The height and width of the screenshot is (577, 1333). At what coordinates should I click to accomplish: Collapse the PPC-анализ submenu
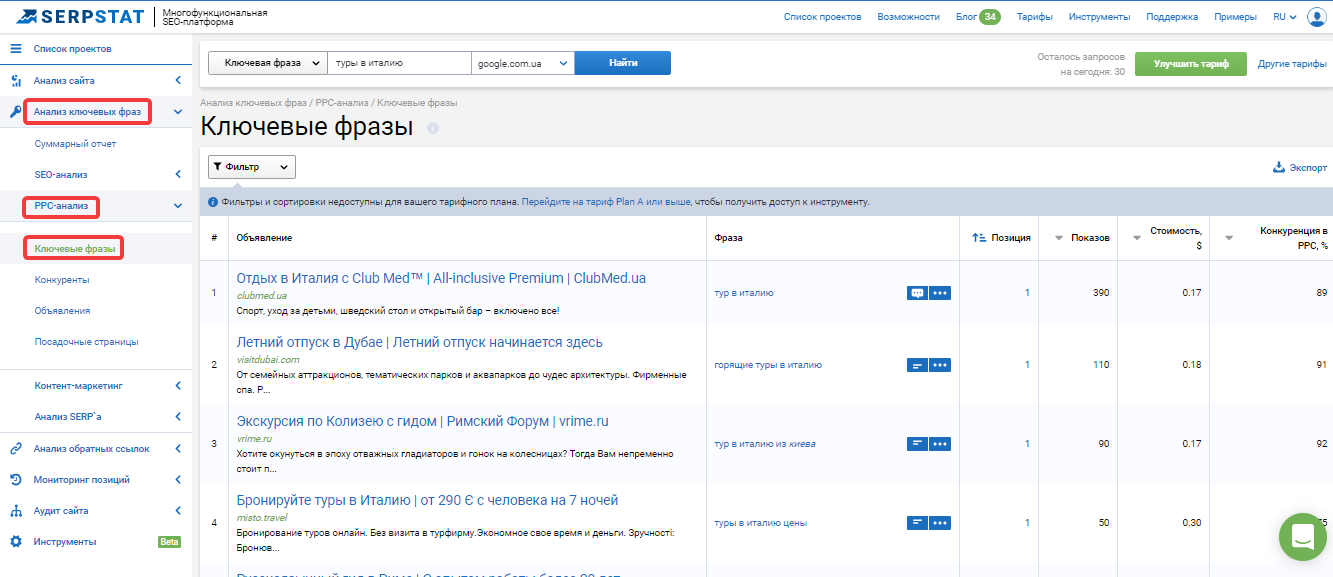[x=177, y=206]
